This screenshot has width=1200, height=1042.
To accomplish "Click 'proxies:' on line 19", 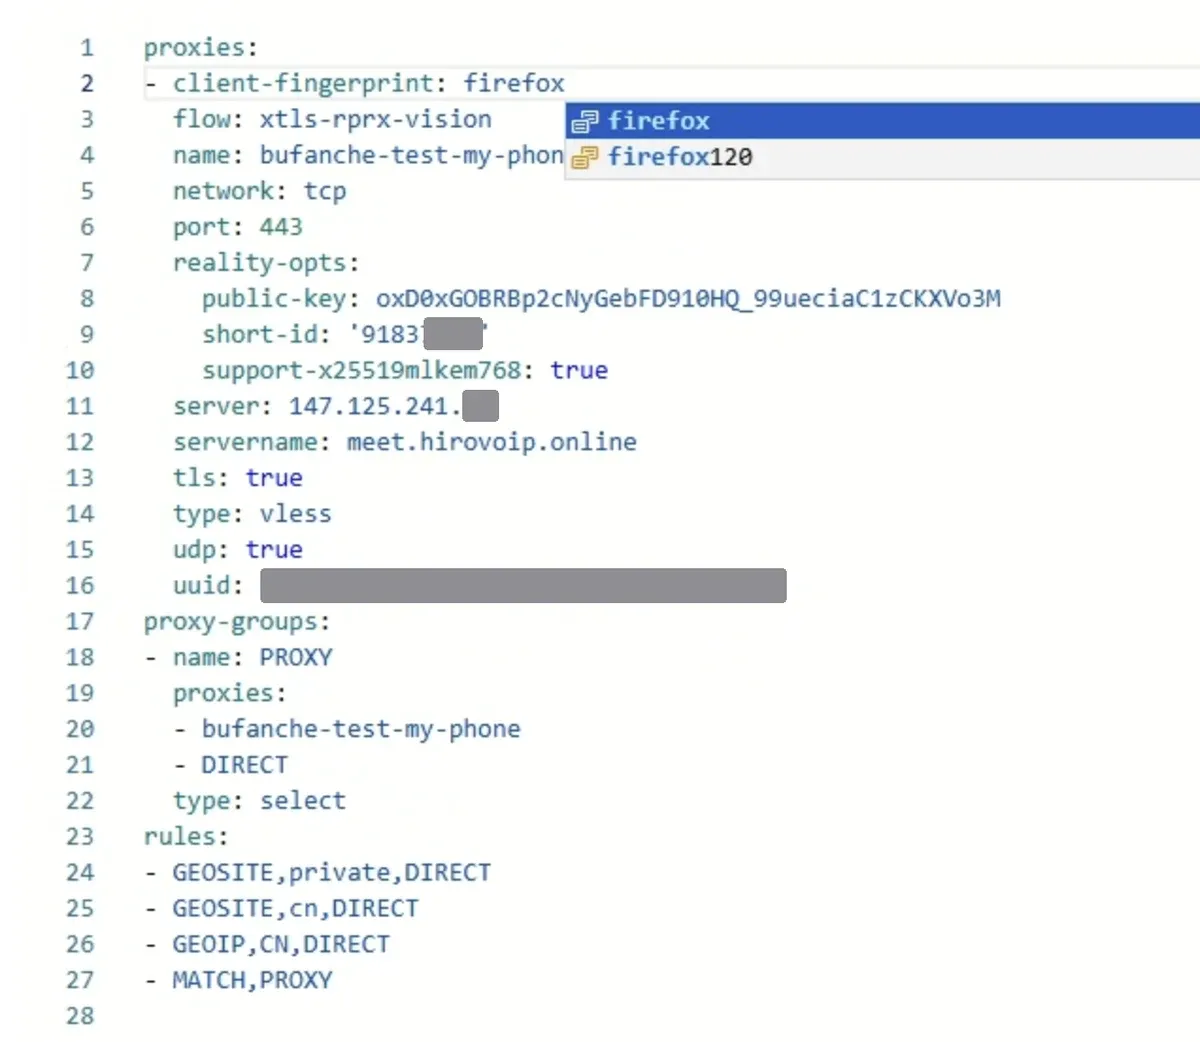I will pyautogui.click(x=230, y=693).
